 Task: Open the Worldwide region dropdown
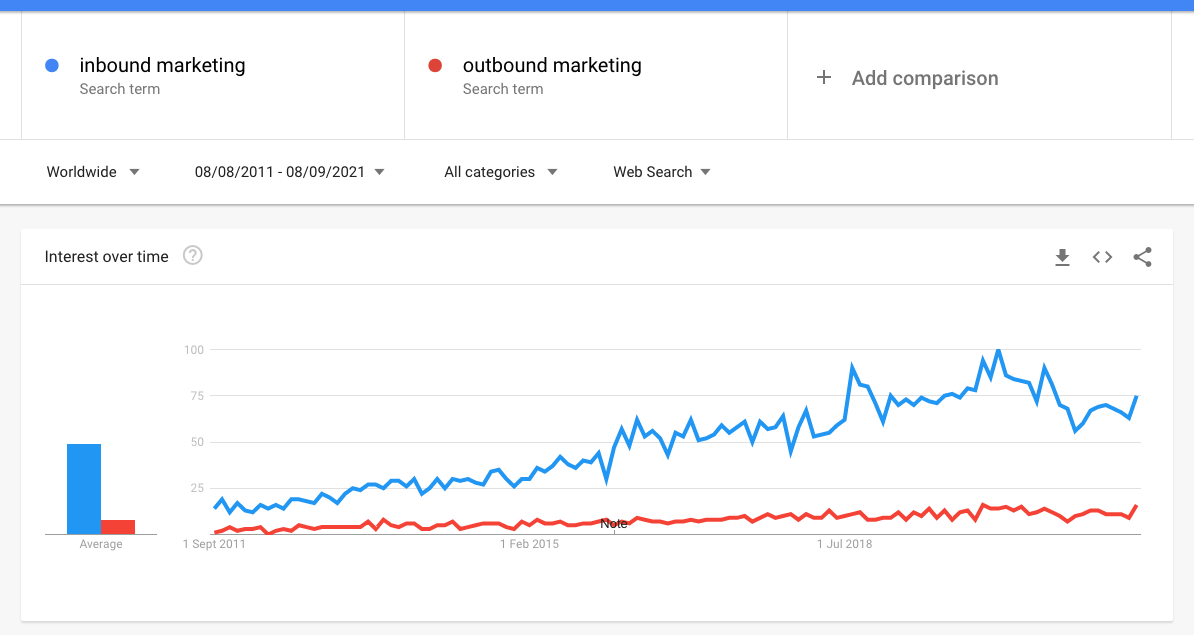pos(92,172)
